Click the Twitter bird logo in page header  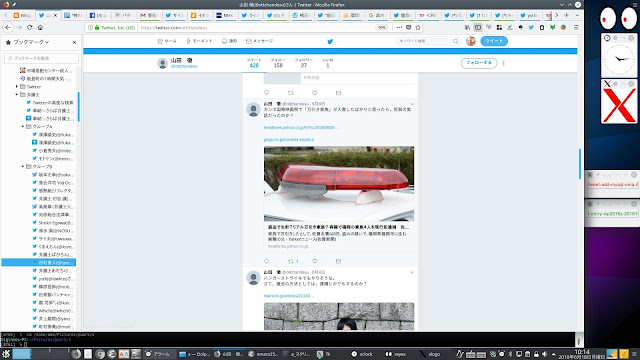coord(330,41)
